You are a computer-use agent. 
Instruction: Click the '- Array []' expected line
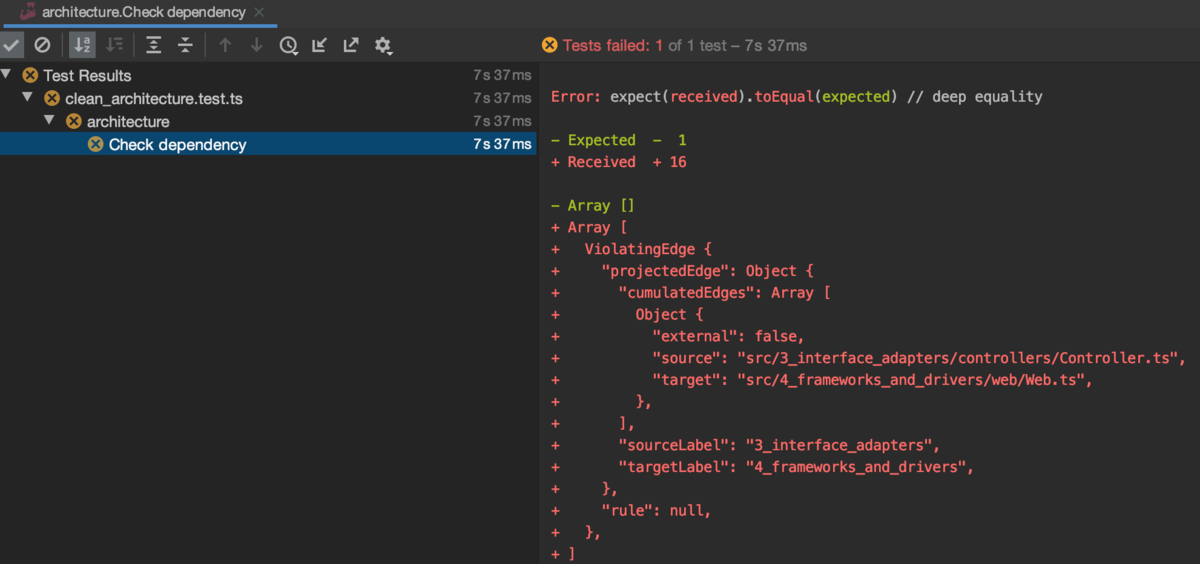(x=593, y=205)
